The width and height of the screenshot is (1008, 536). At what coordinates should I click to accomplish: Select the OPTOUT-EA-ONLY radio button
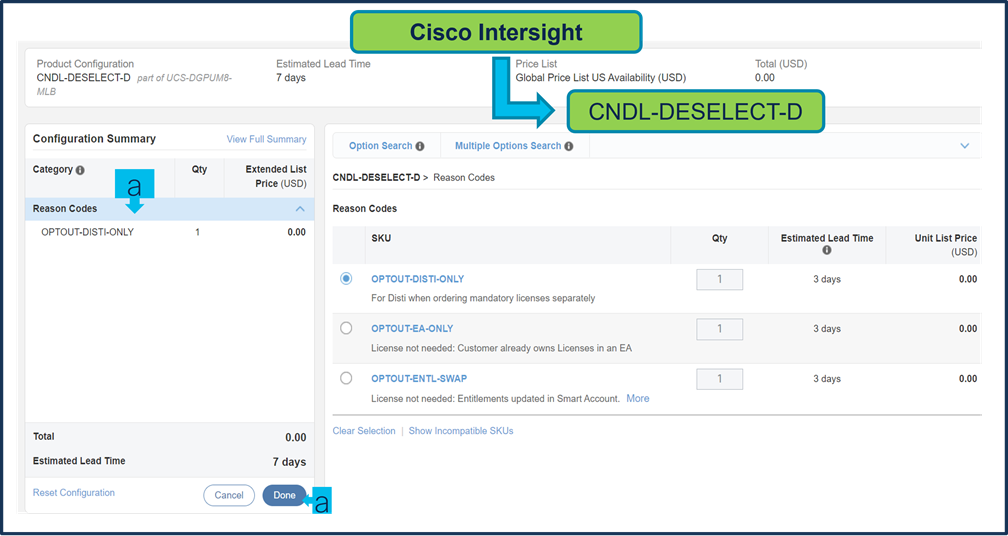[346, 328]
